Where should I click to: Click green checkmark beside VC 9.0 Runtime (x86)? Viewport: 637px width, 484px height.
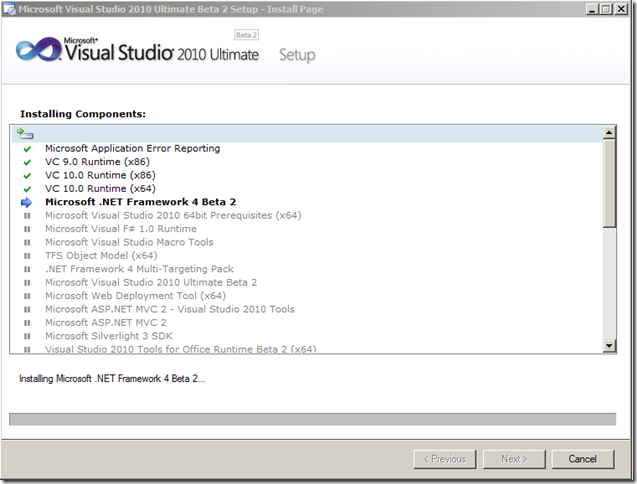pos(27,162)
